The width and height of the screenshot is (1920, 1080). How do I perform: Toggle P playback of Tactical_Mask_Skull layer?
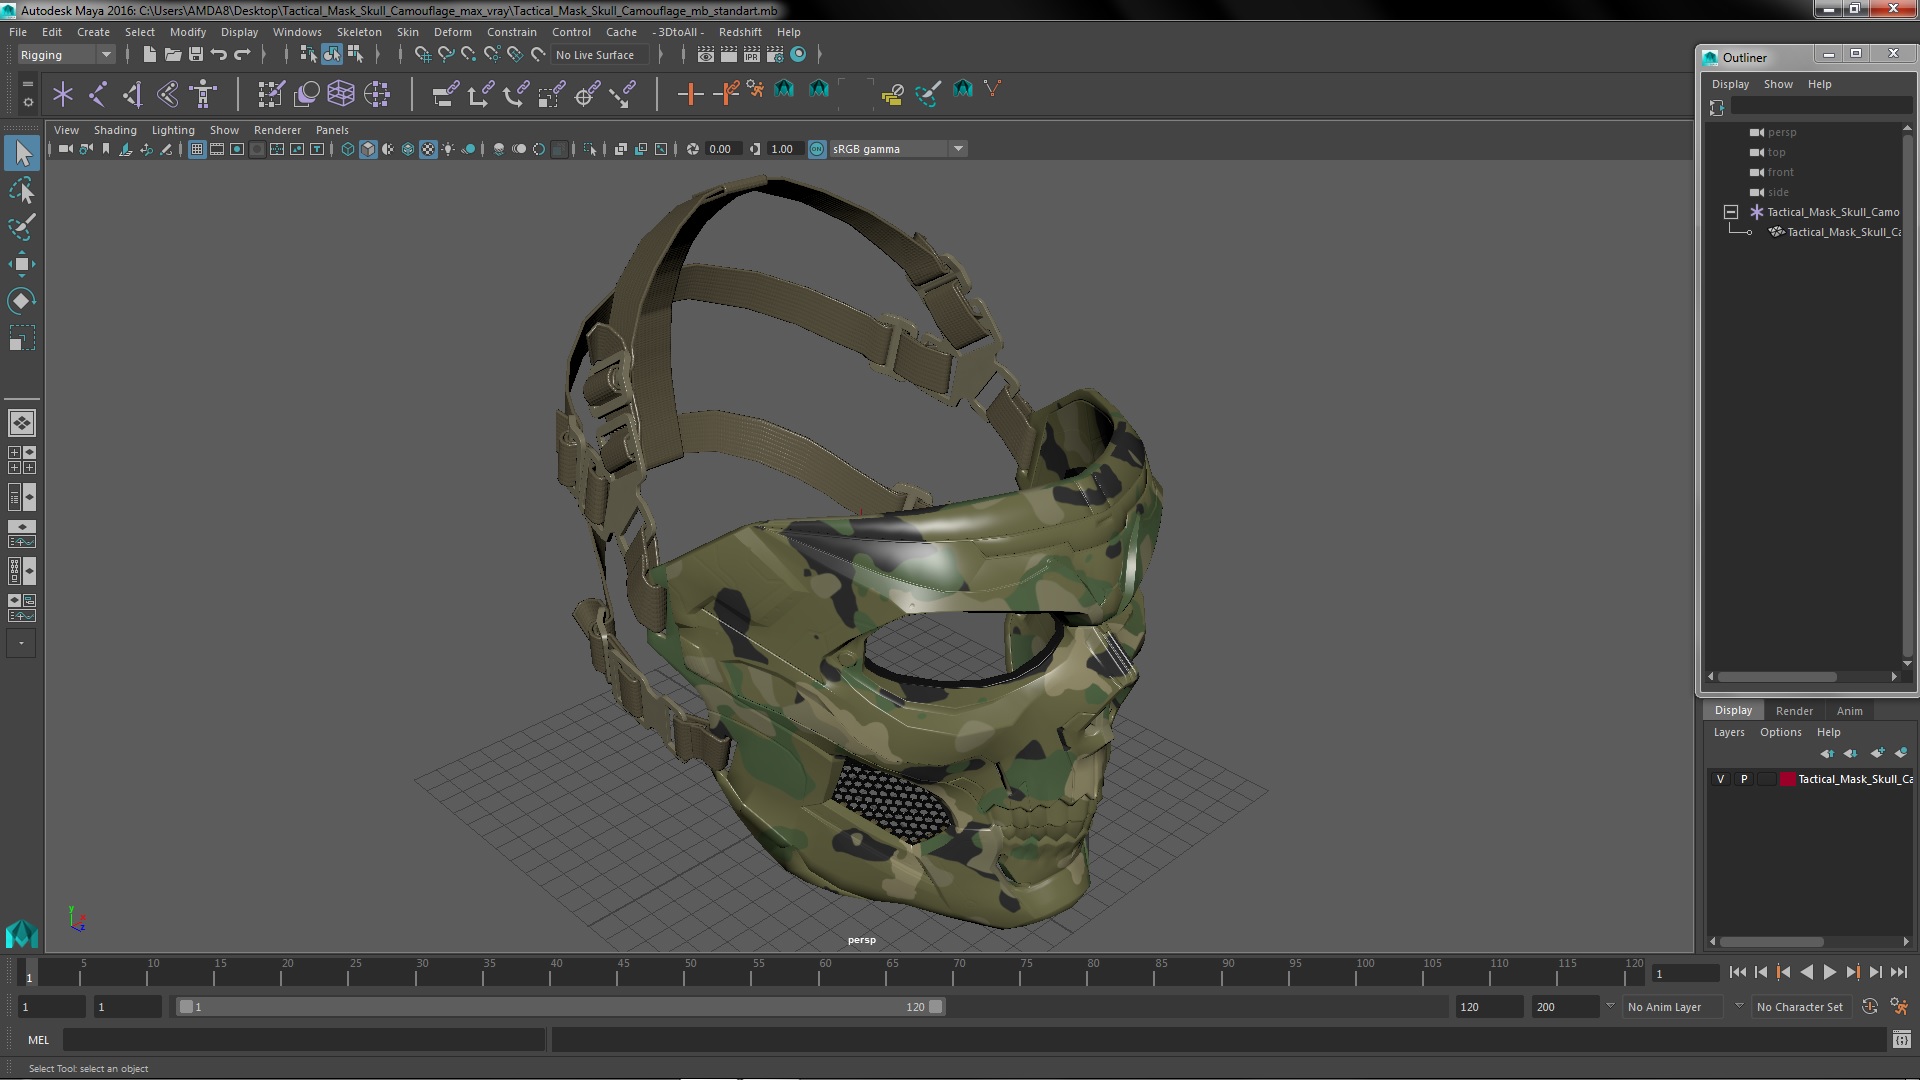1744,779
